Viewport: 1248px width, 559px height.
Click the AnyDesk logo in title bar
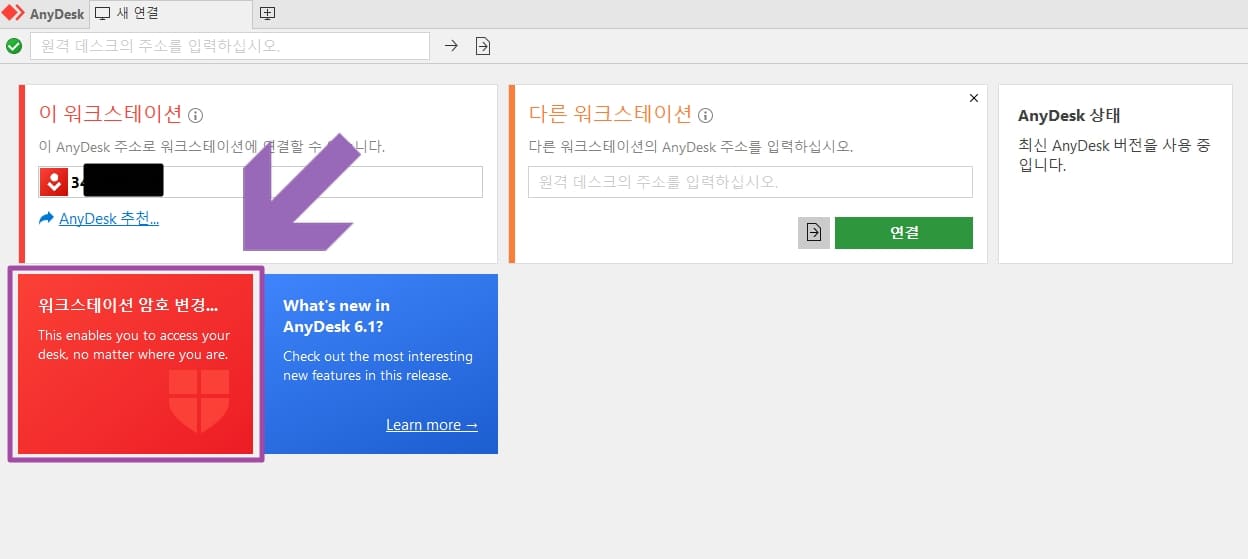click(13, 14)
